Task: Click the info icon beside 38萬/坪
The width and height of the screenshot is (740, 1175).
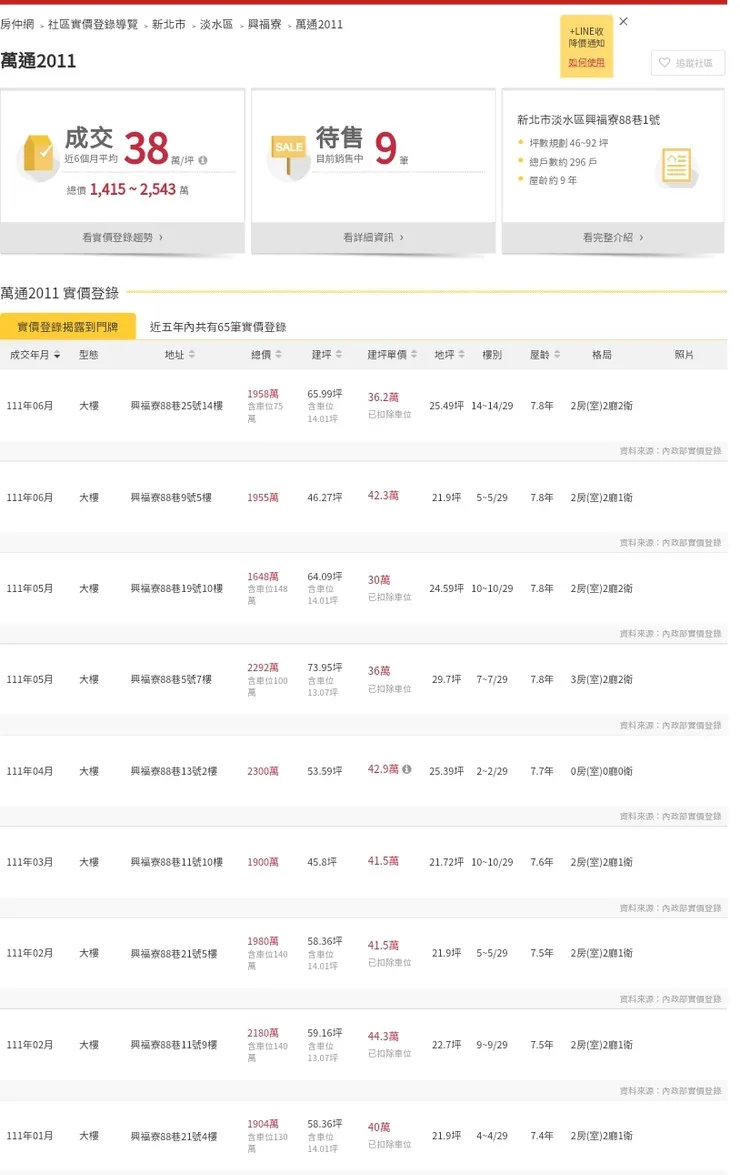Action: 202,159
